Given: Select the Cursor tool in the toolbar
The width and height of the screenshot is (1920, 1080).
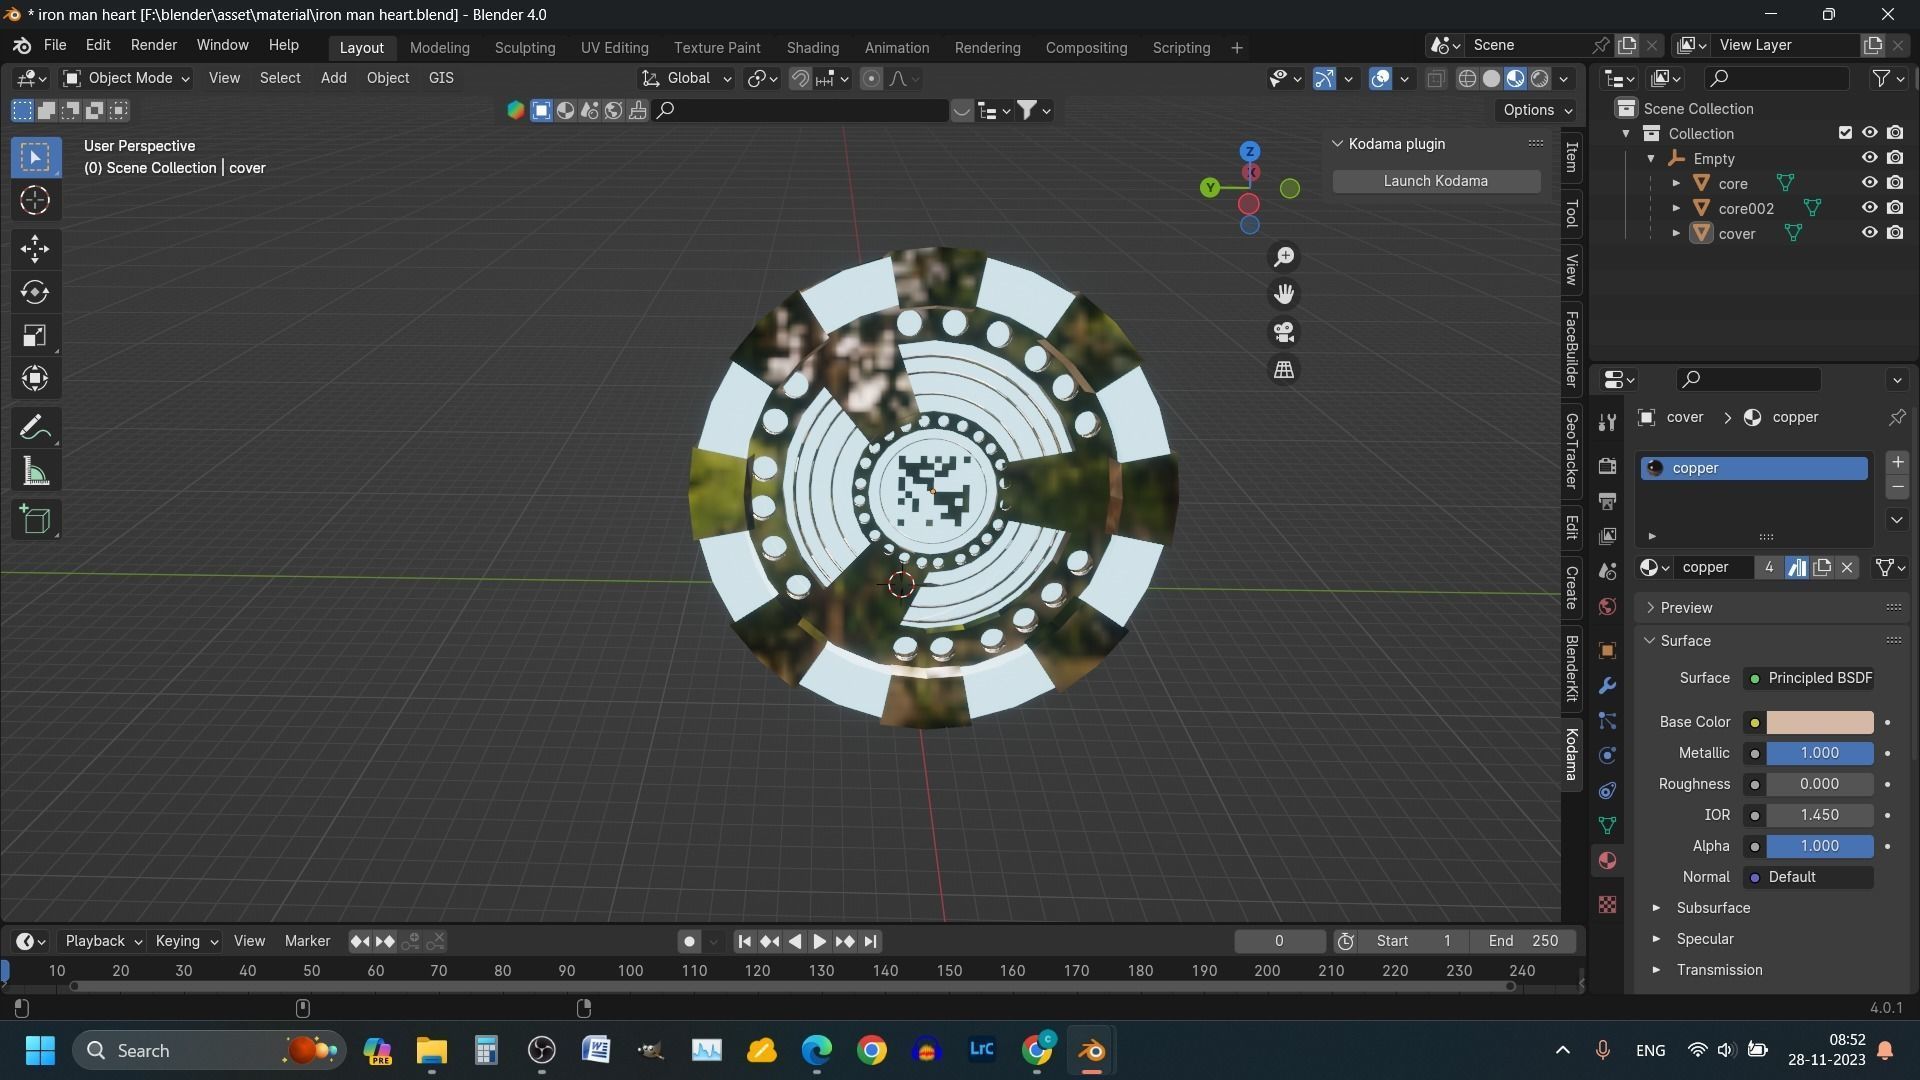Looking at the screenshot, I should 35,201.
